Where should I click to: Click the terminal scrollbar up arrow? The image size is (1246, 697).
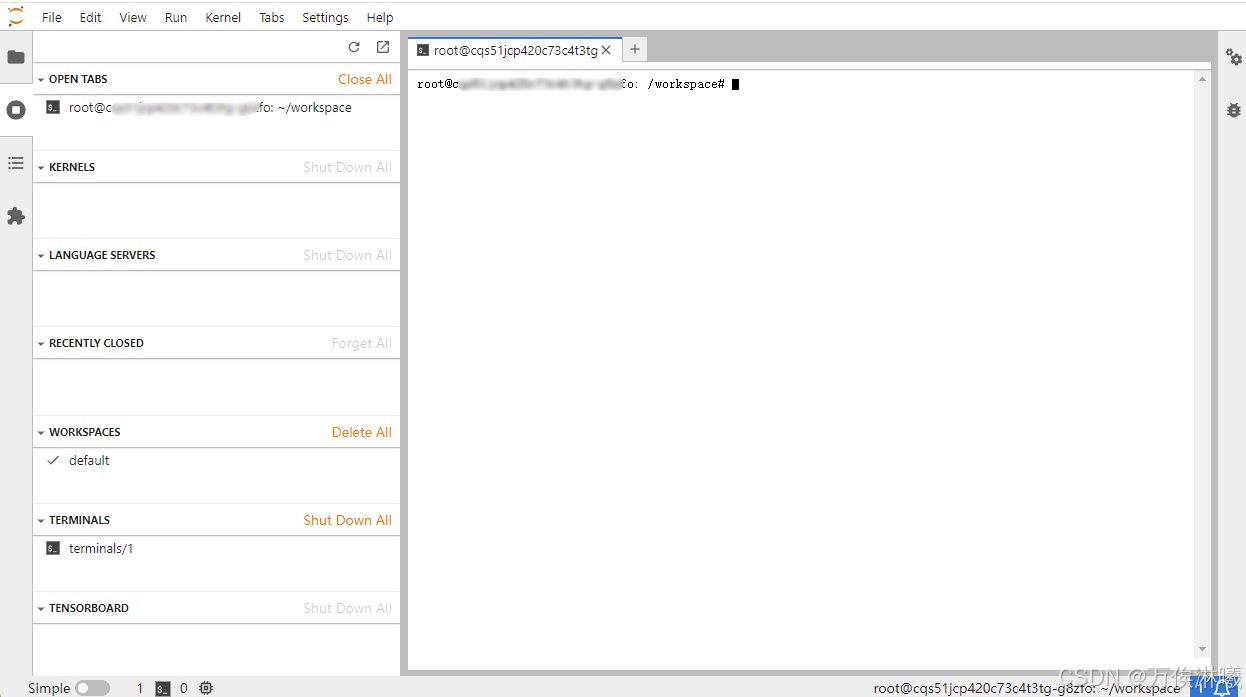click(1202, 78)
